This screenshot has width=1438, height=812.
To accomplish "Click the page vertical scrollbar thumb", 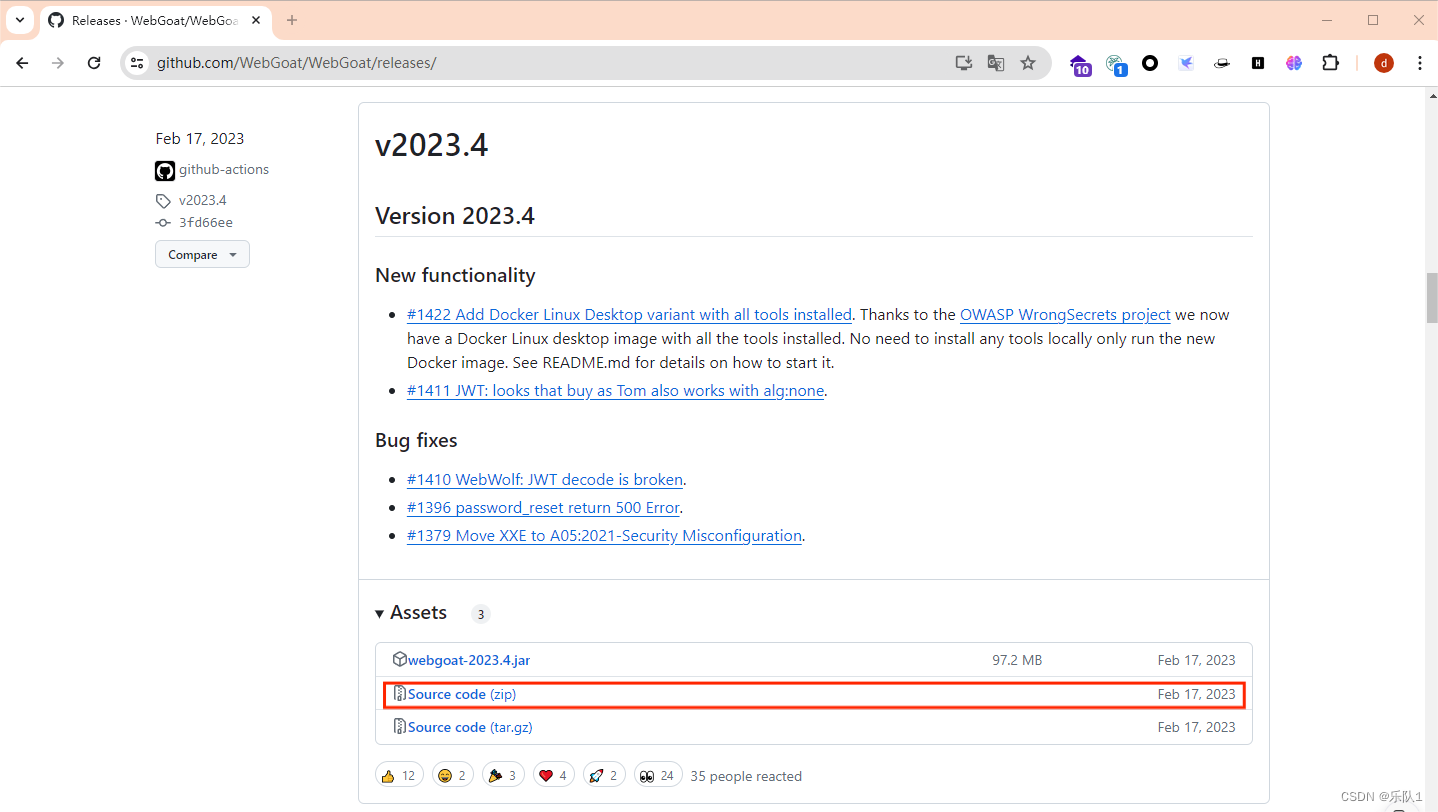I will point(1431,297).
